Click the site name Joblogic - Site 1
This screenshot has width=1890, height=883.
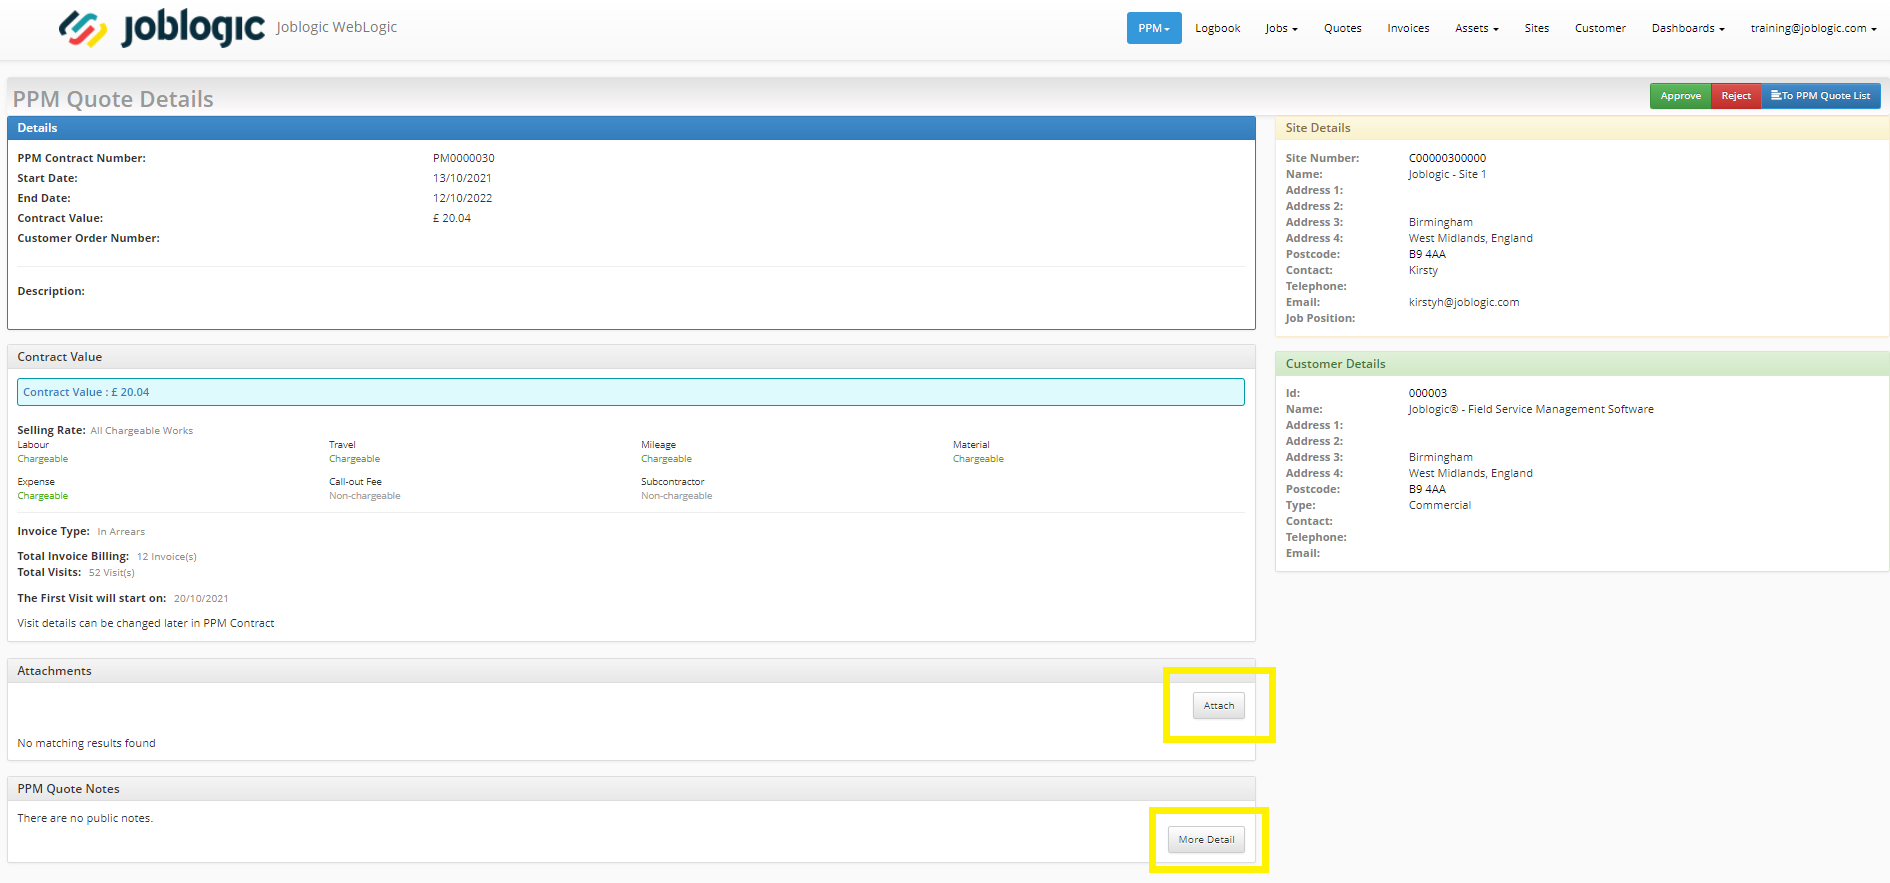(1447, 174)
